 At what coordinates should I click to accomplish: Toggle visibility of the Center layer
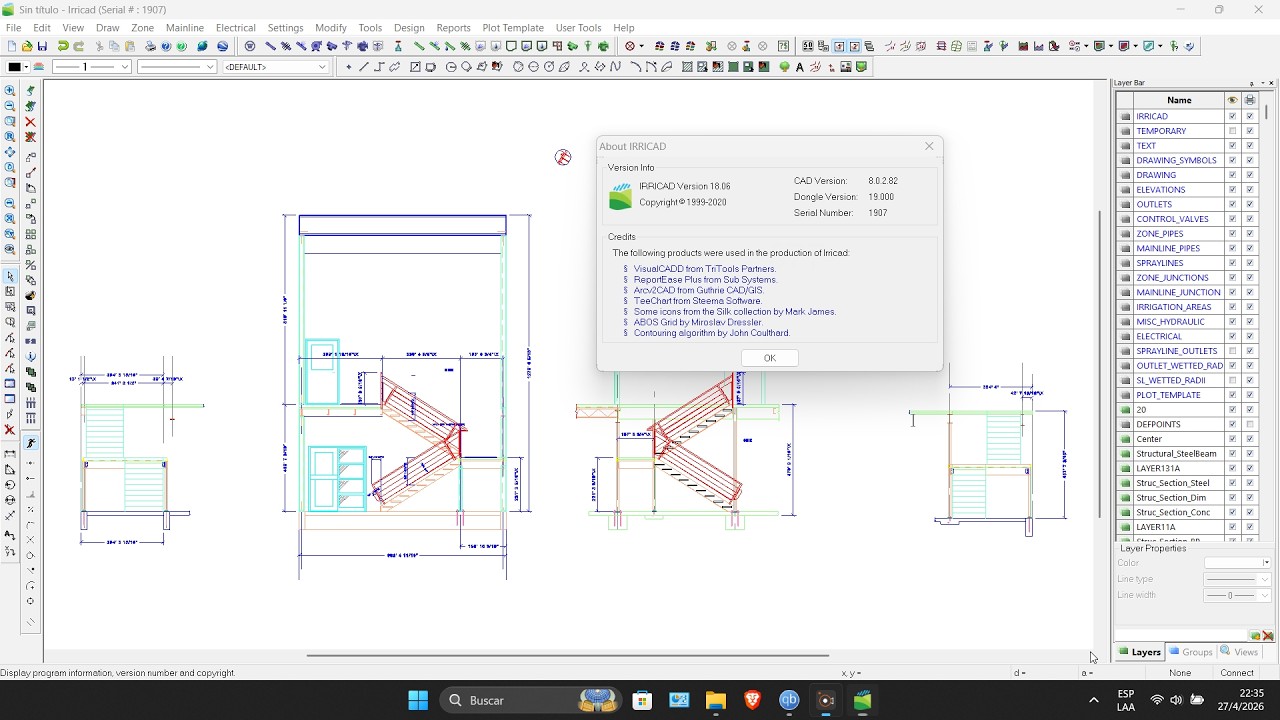pos(1232,439)
